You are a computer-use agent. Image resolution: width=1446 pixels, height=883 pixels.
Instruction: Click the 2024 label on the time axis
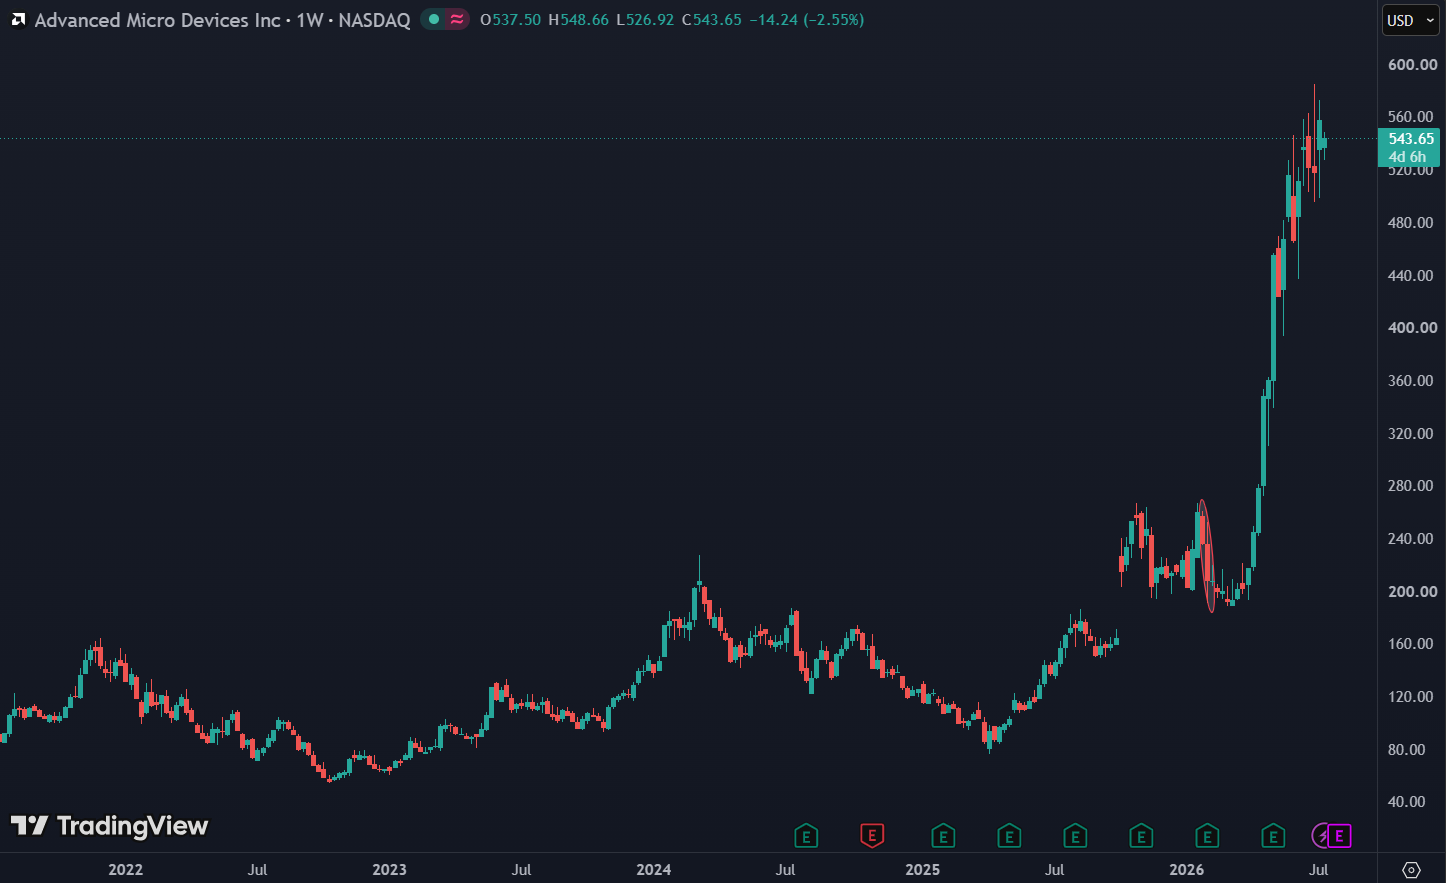(654, 870)
